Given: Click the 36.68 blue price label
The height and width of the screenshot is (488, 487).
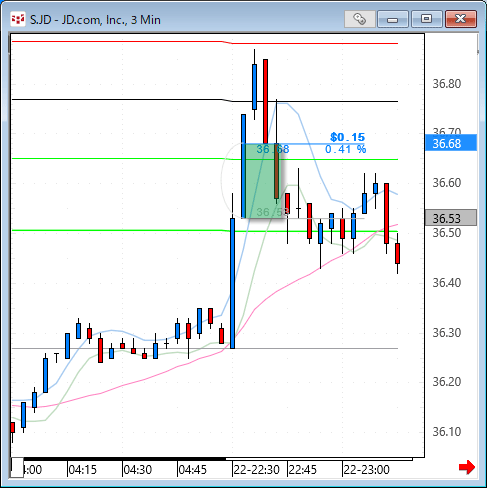Looking at the screenshot, I should click(x=451, y=143).
